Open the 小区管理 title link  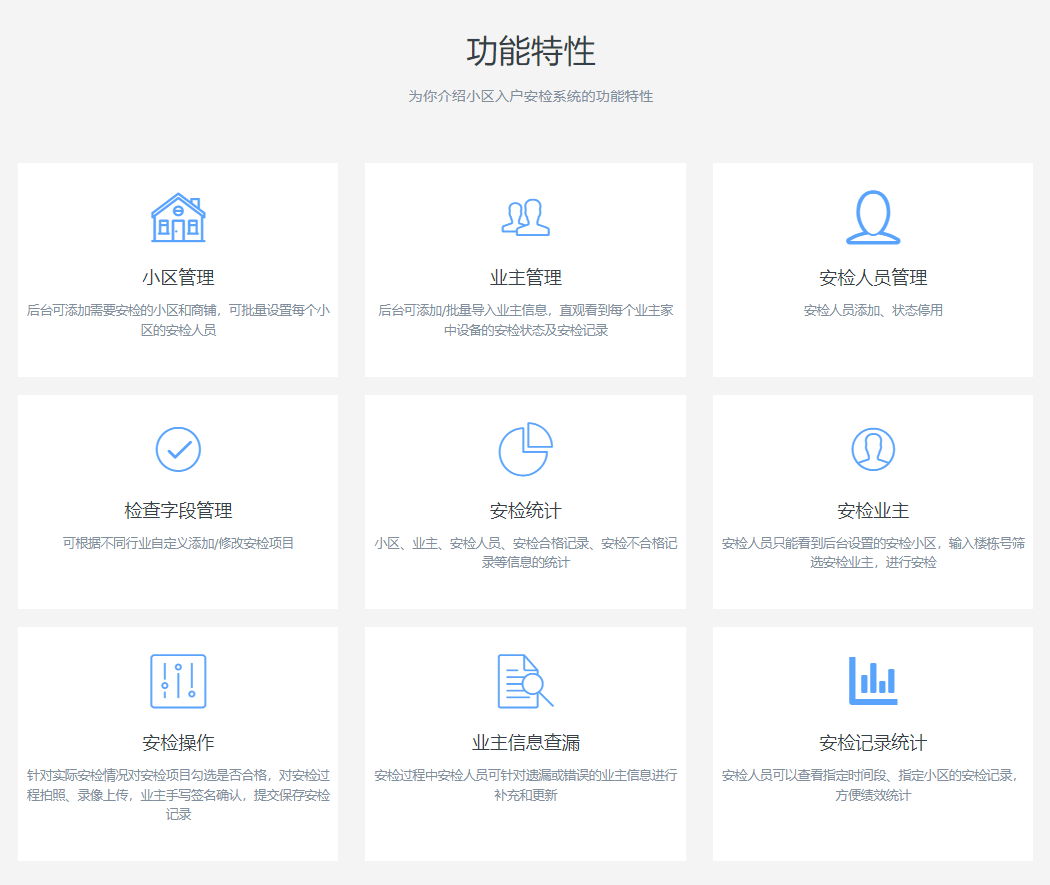click(178, 278)
